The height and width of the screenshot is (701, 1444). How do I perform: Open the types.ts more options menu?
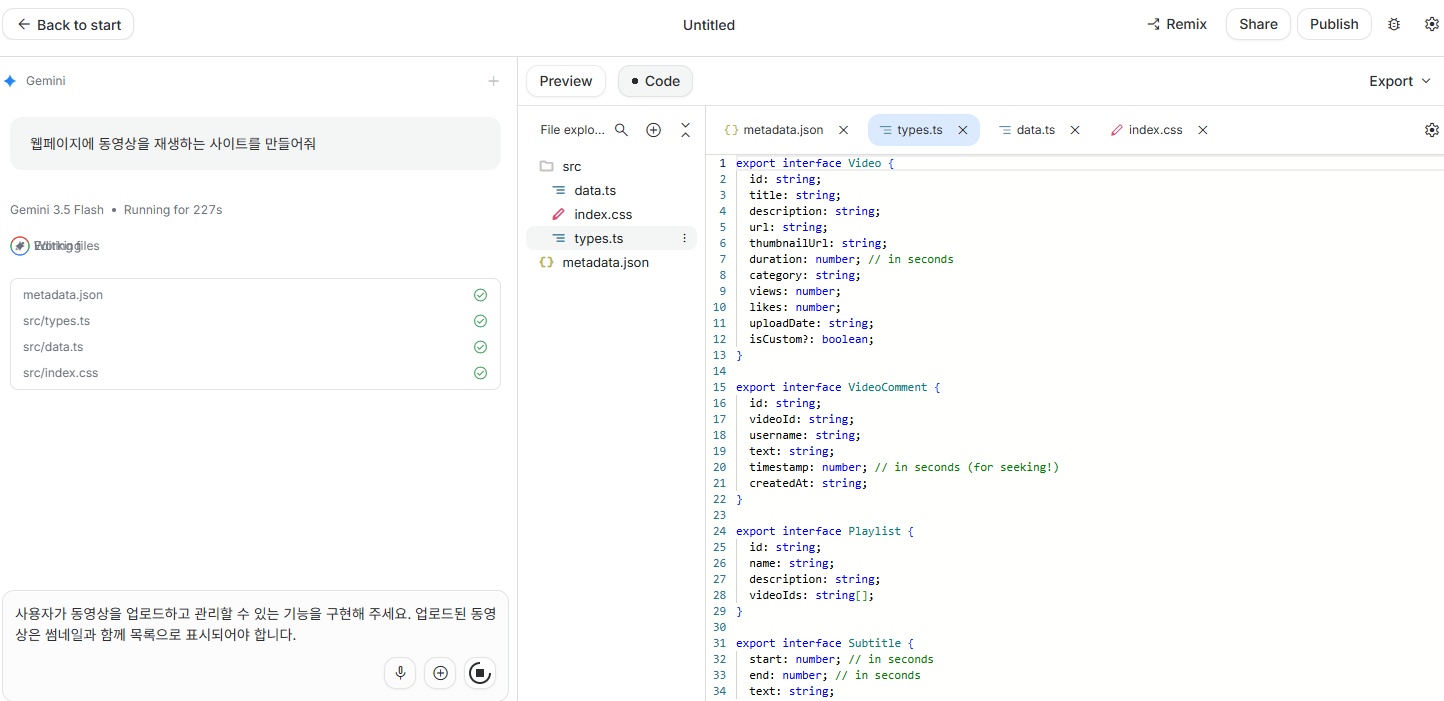(684, 238)
